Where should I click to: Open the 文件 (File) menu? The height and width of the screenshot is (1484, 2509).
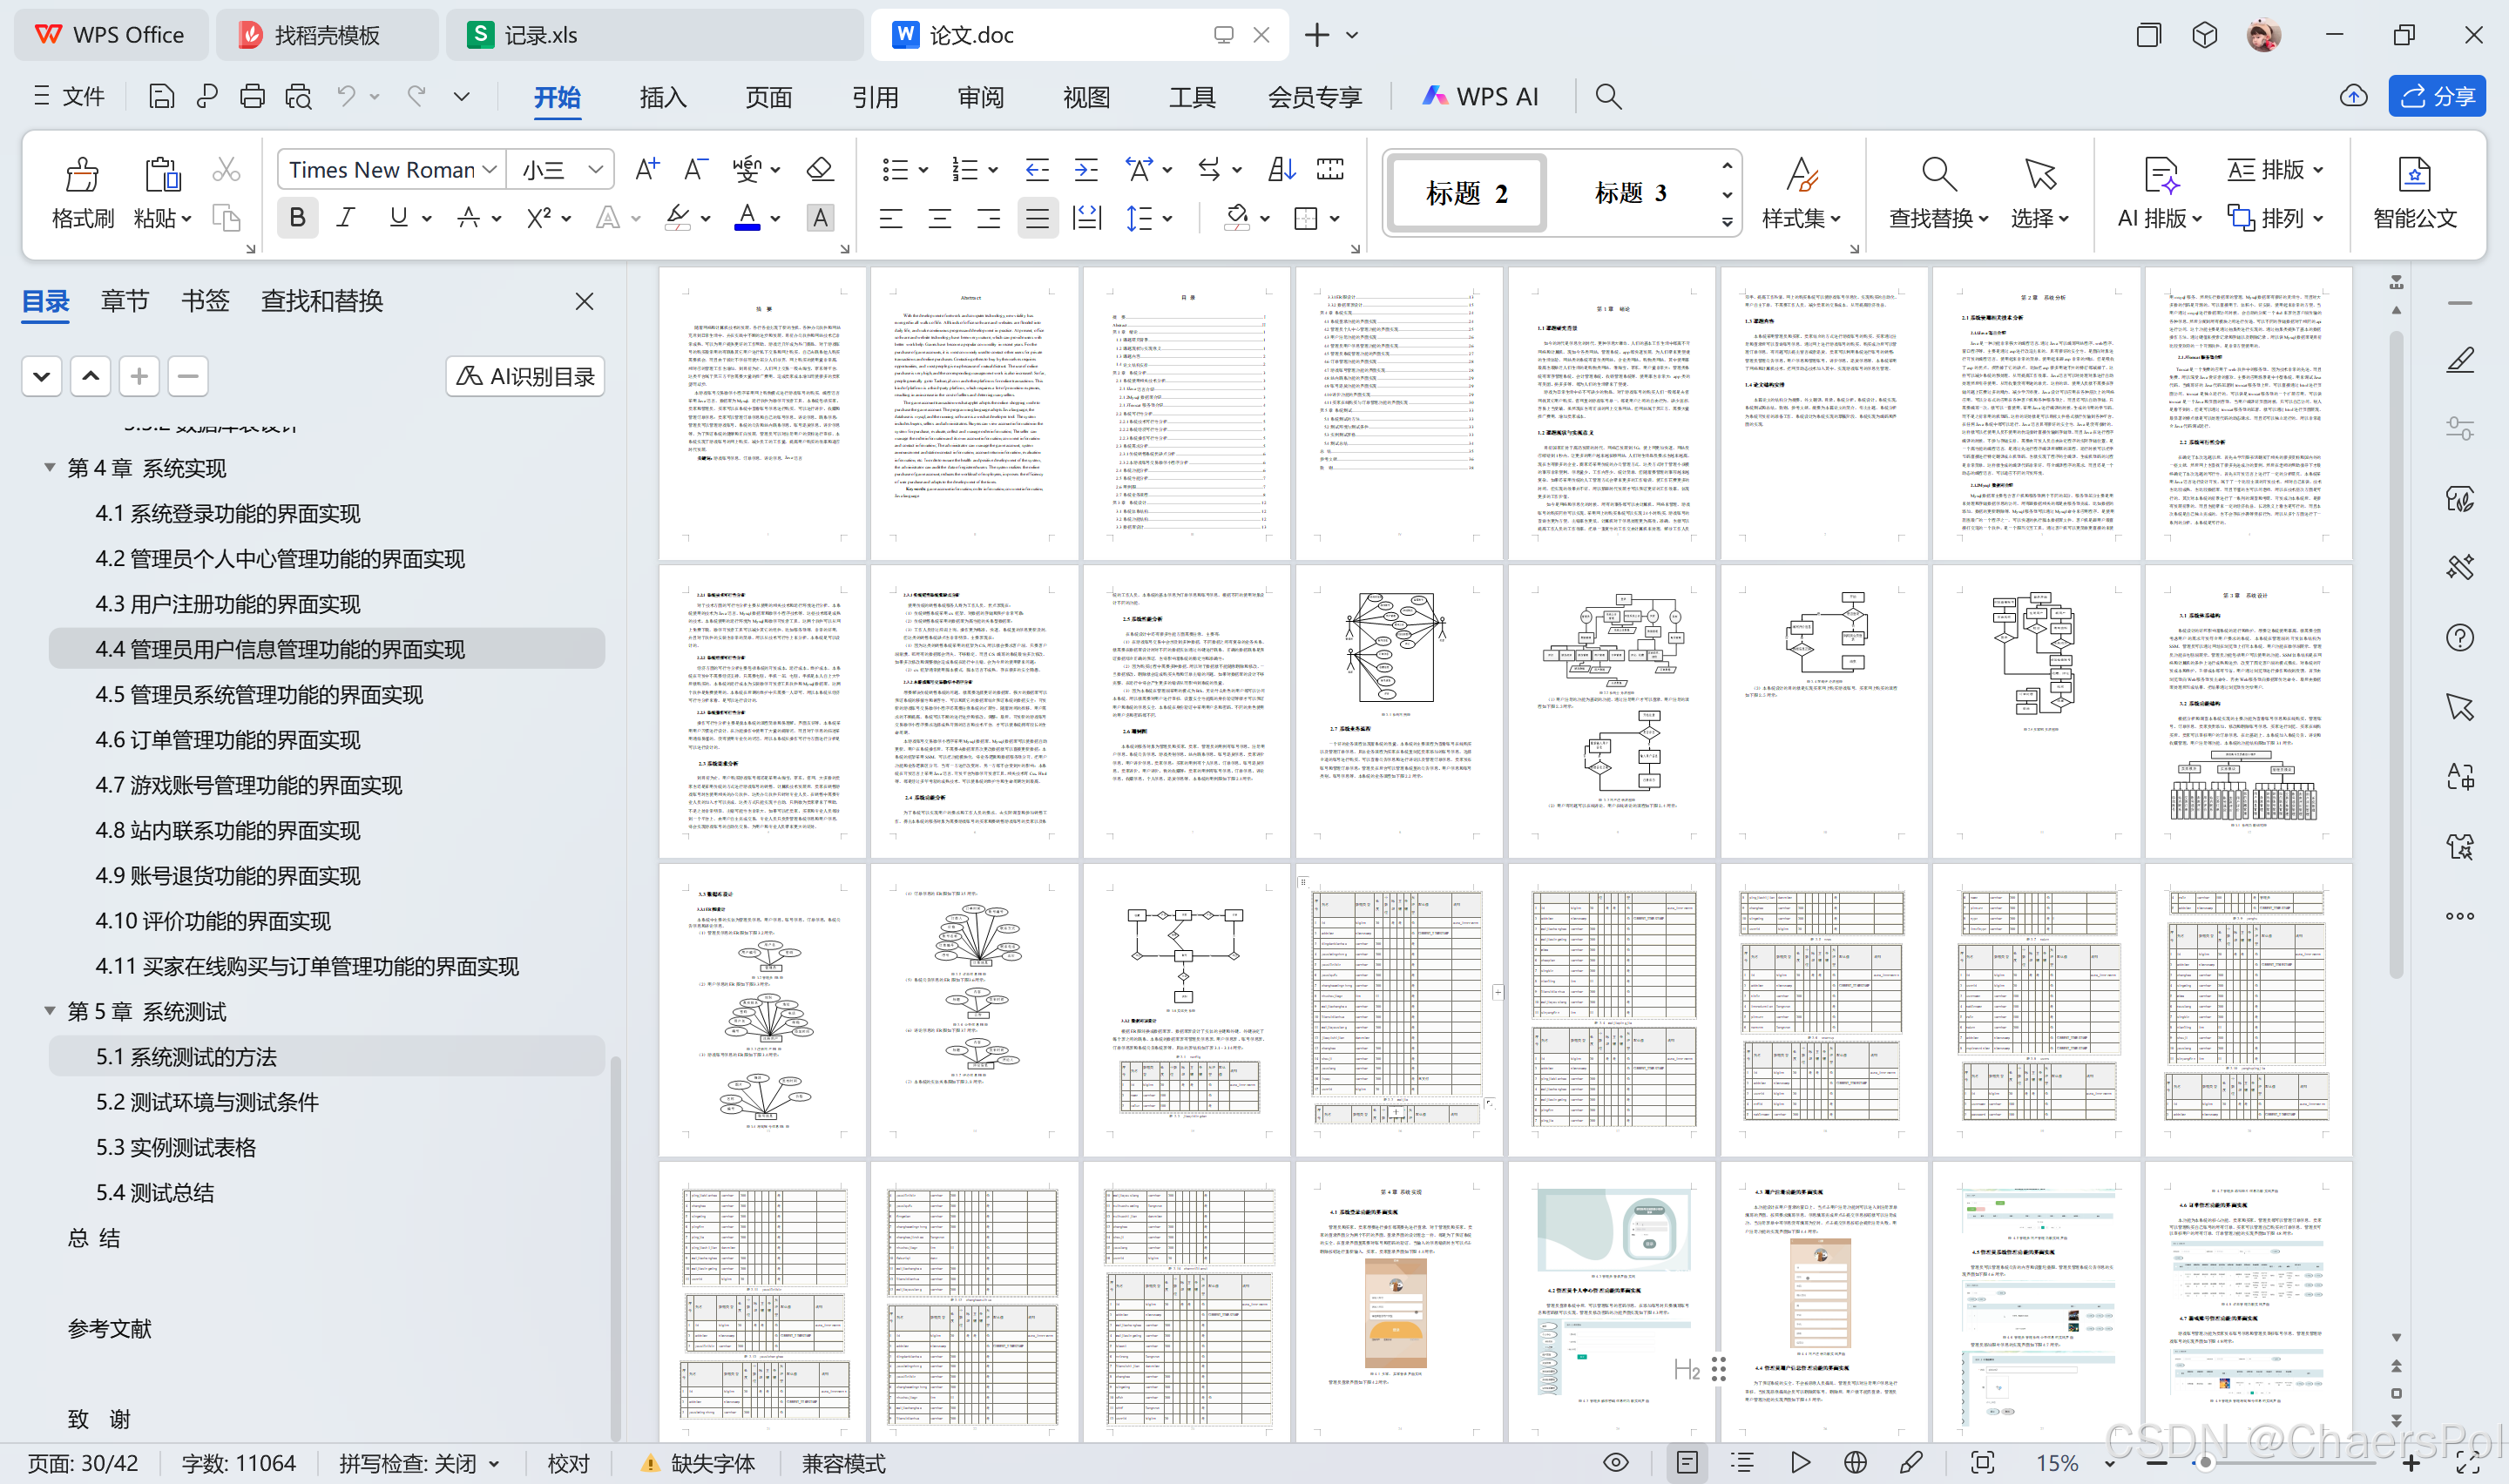pos(69,96)
